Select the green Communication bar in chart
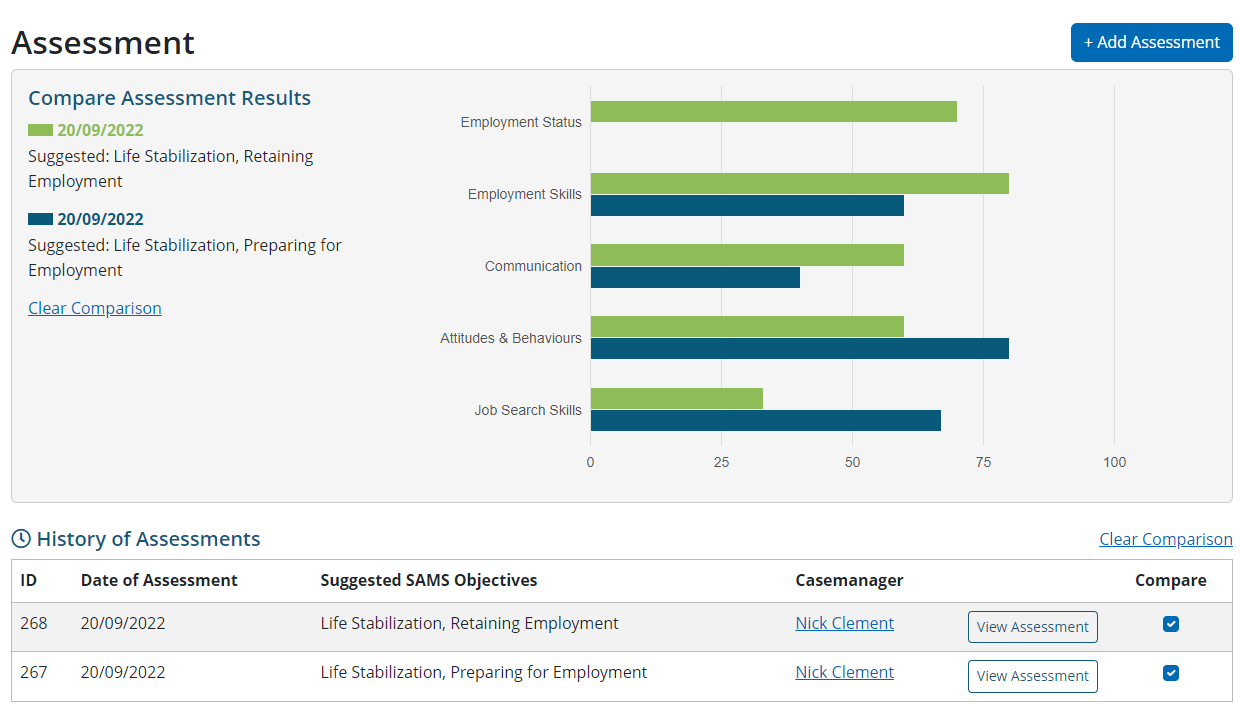1240x707 pixels. coord(747,255)
